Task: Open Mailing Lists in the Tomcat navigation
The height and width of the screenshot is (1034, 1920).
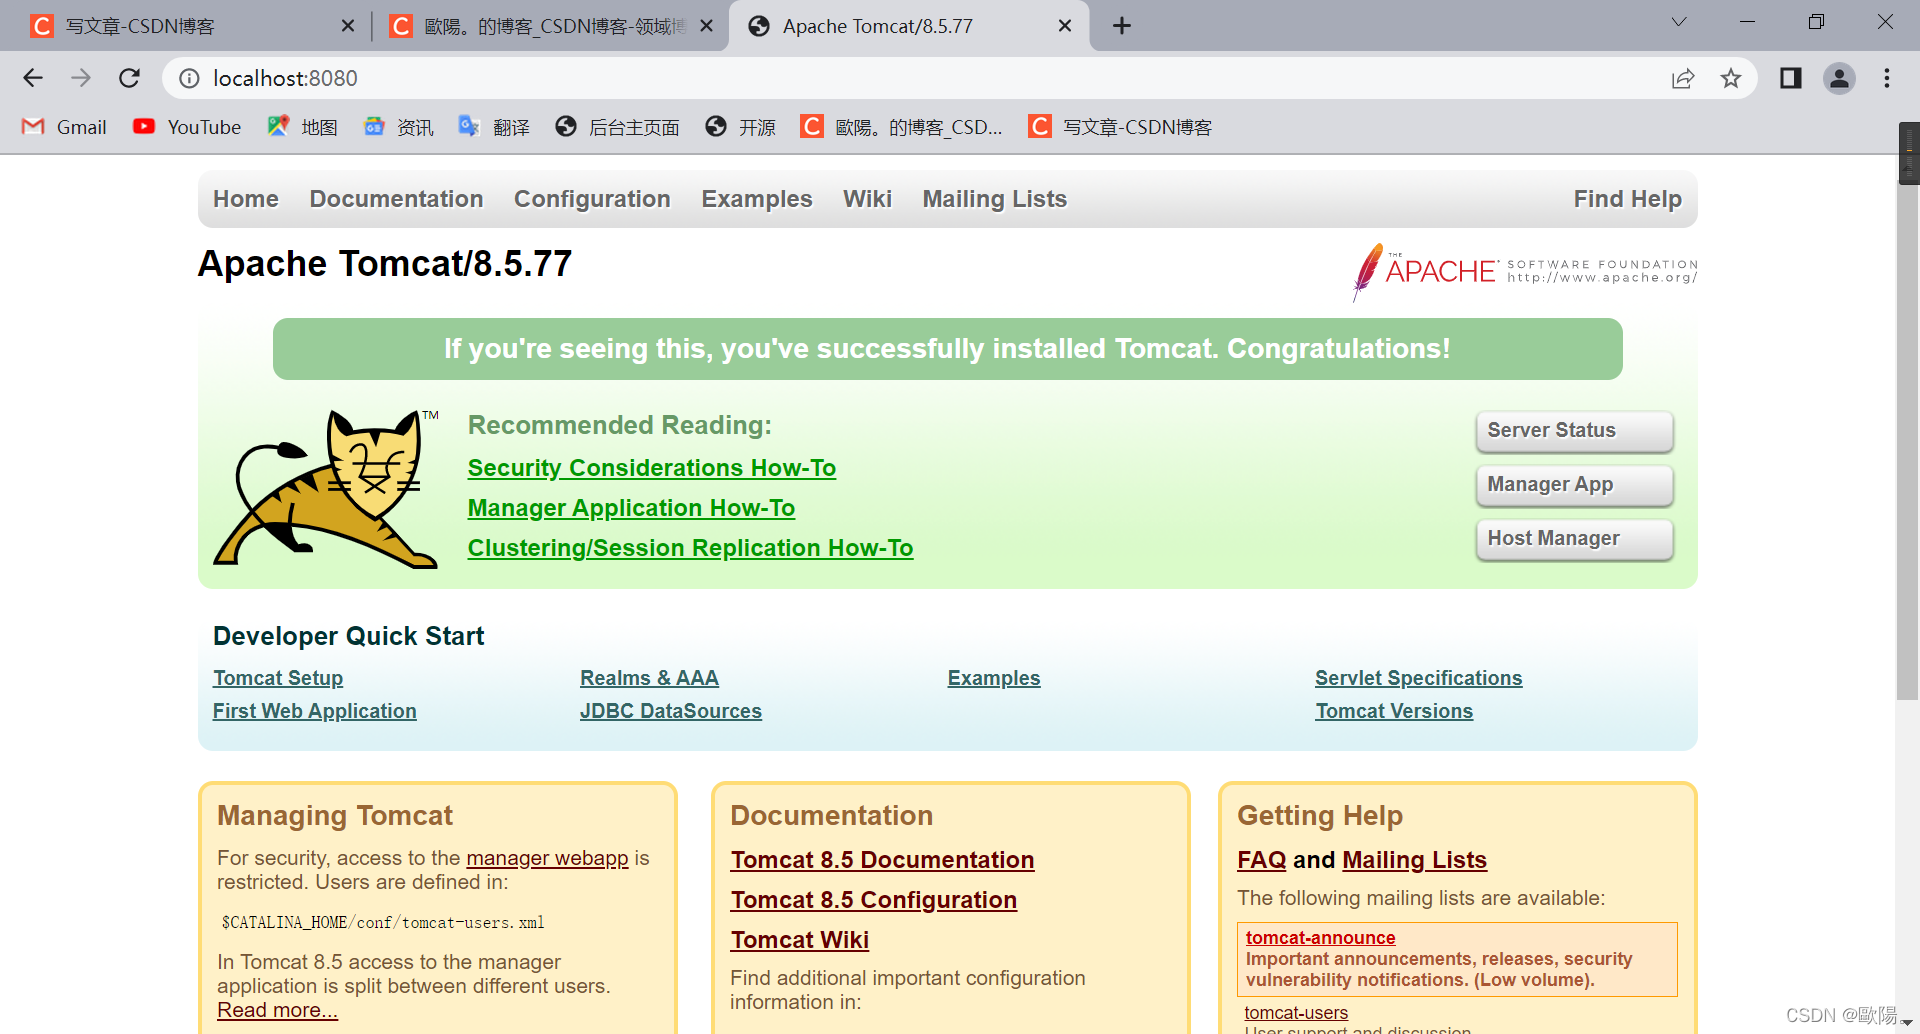Action: pos(995,199)
